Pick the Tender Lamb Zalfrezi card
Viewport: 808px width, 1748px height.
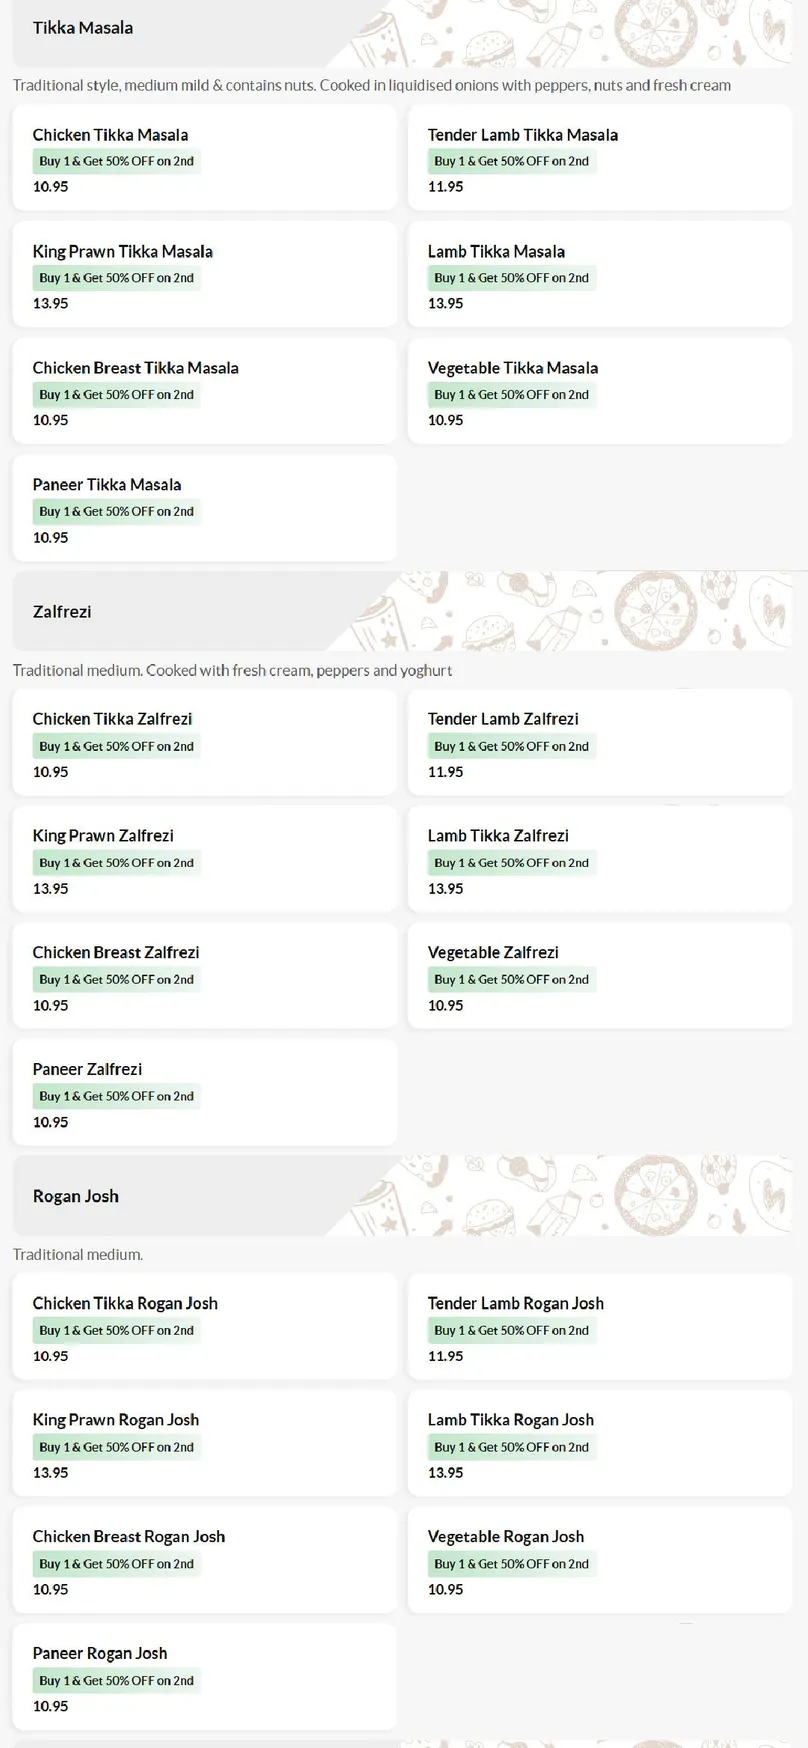pos(599,742)
